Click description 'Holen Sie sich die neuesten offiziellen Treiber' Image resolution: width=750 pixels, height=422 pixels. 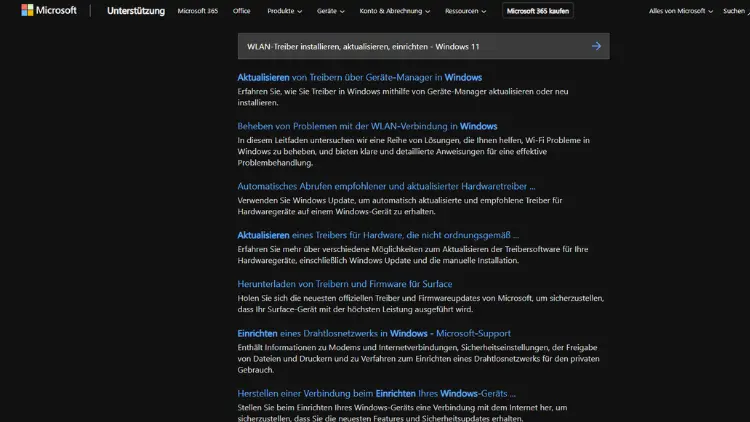click(x=421, y=303)
